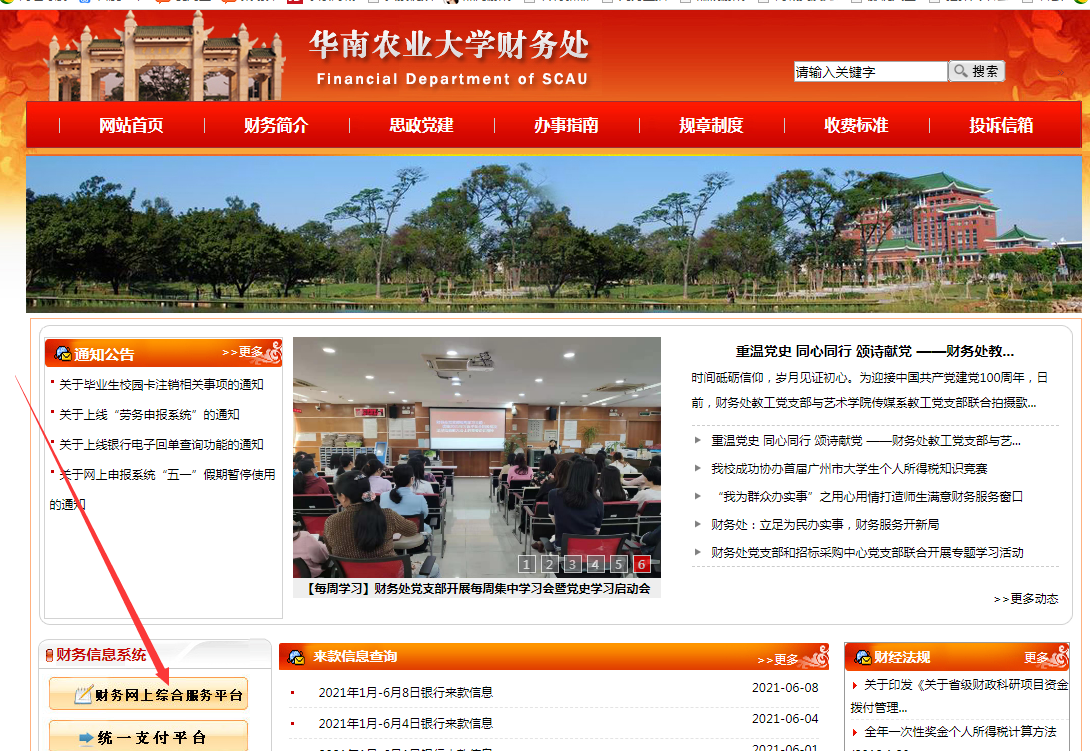Select slide 1 in the image carousel
Screen dimensions: 1090x751
click(x=527, y=564)
